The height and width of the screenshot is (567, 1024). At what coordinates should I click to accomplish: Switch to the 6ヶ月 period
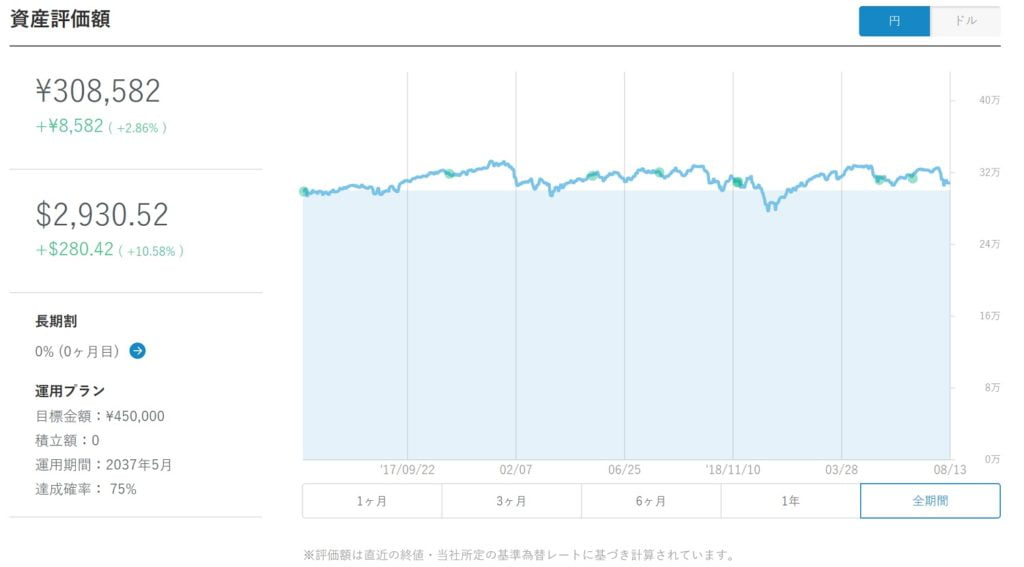click(x=650, y=501)
